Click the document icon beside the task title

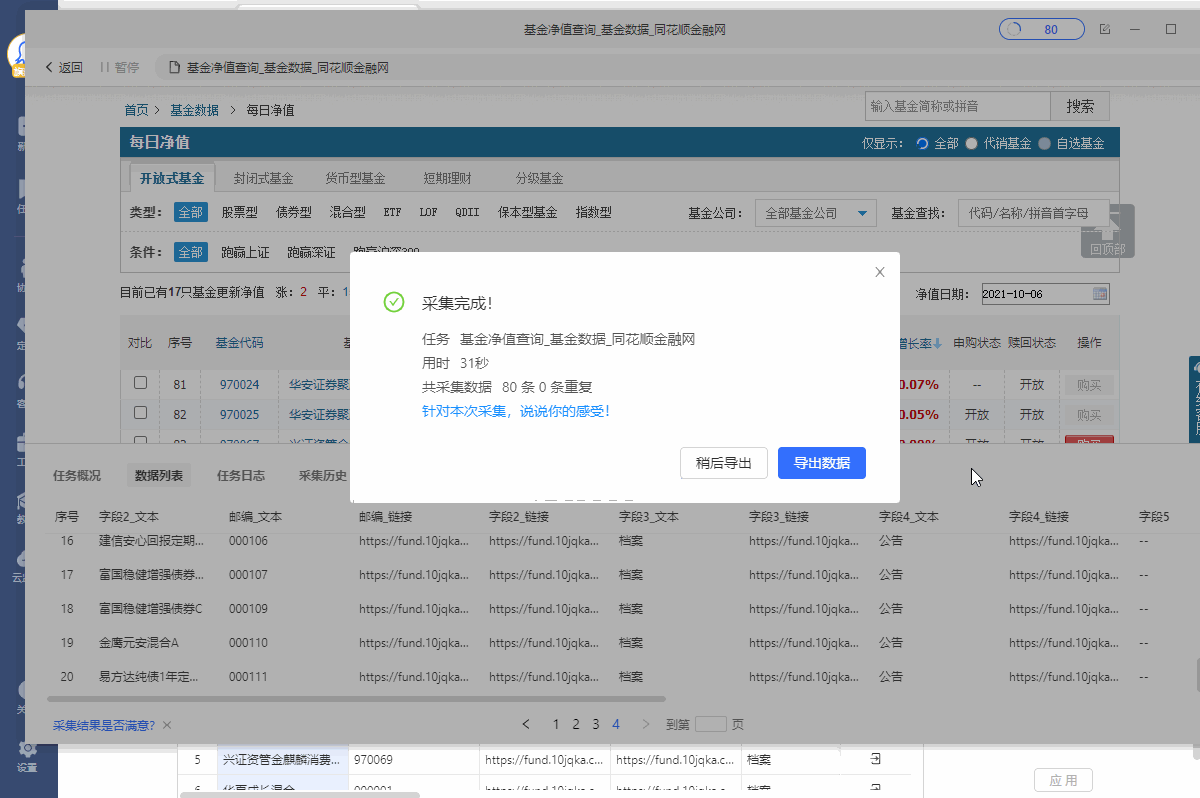pyautogui.click(x=175, y=68)
